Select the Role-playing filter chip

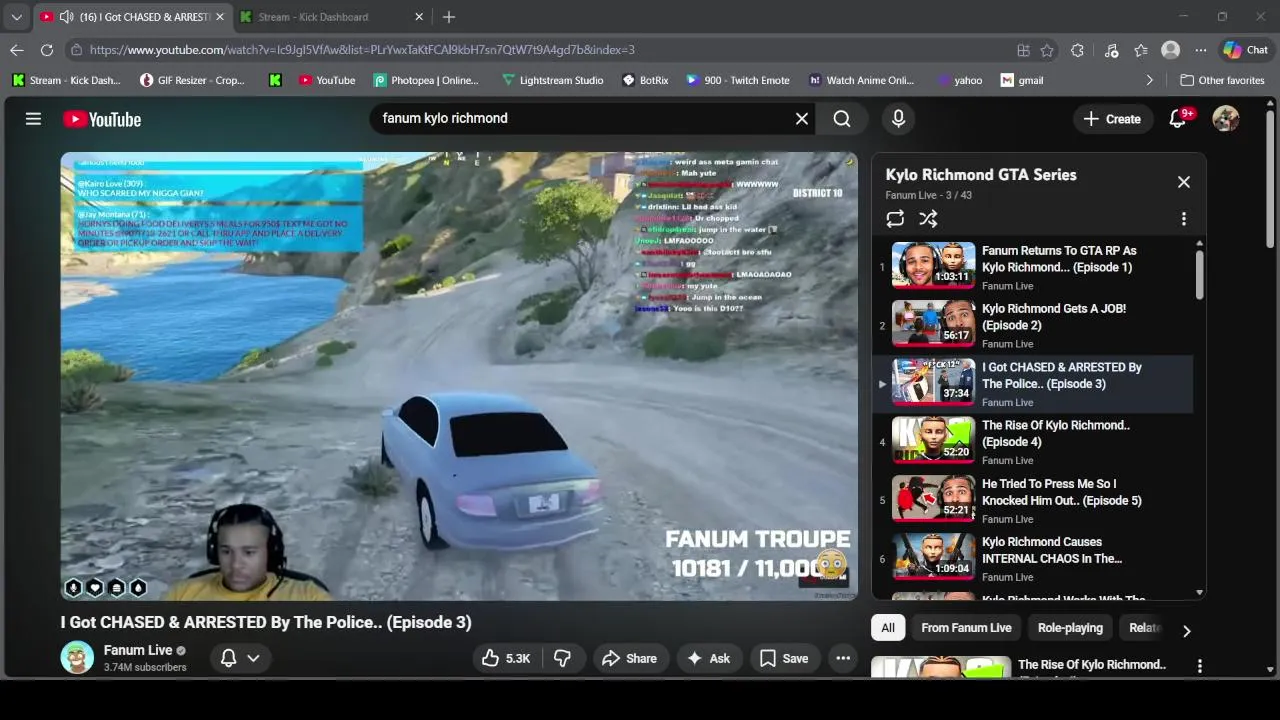[1070, 628]
